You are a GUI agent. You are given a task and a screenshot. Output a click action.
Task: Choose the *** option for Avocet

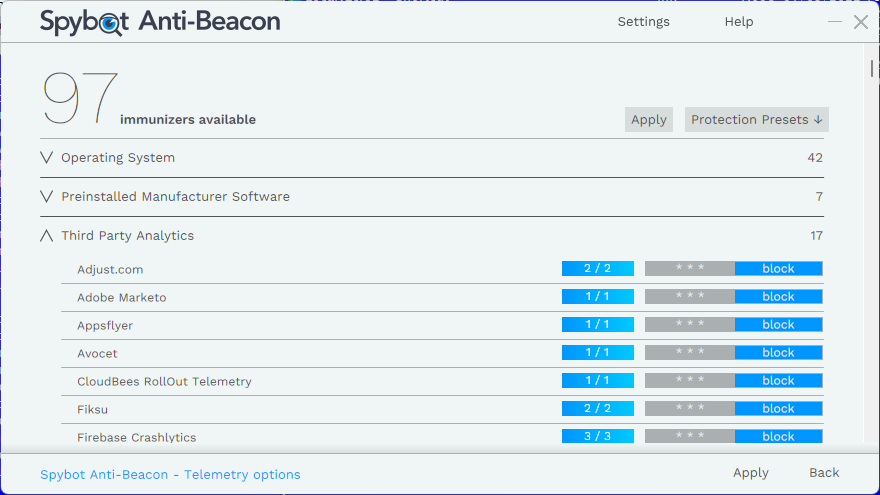(x=690, y=352)
